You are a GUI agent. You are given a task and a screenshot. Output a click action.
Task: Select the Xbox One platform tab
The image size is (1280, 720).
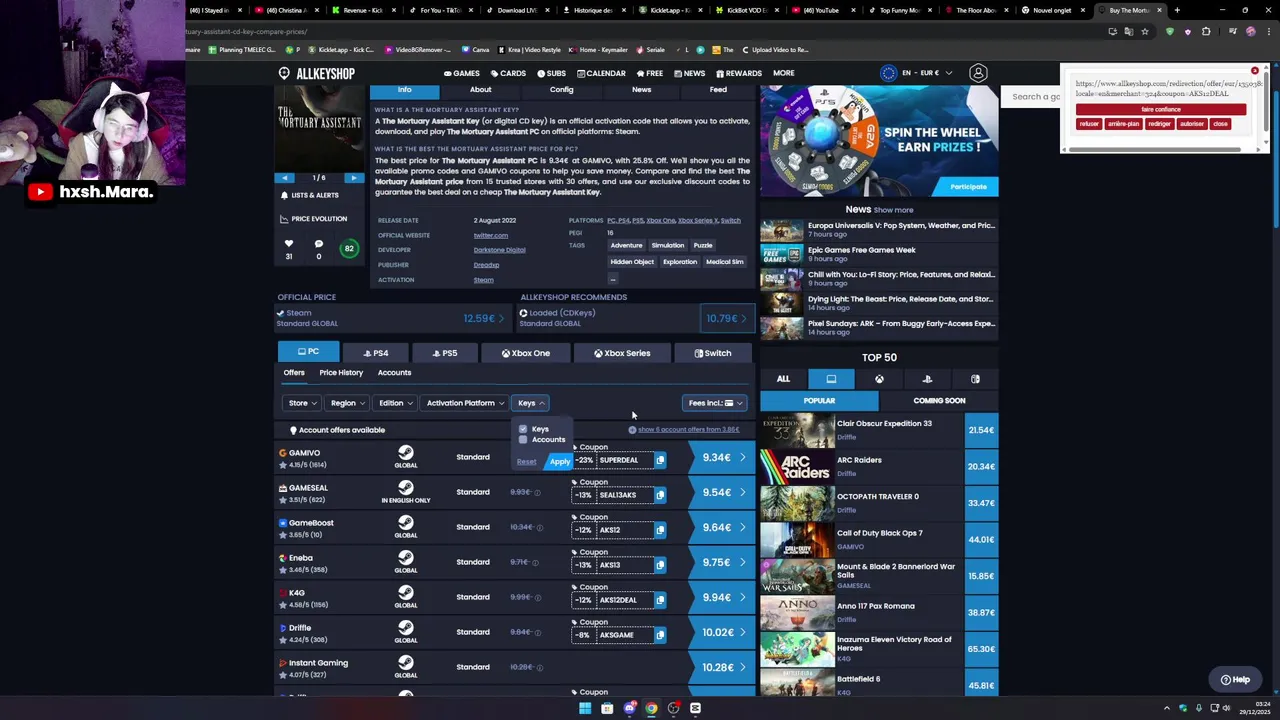coord(526,353)
